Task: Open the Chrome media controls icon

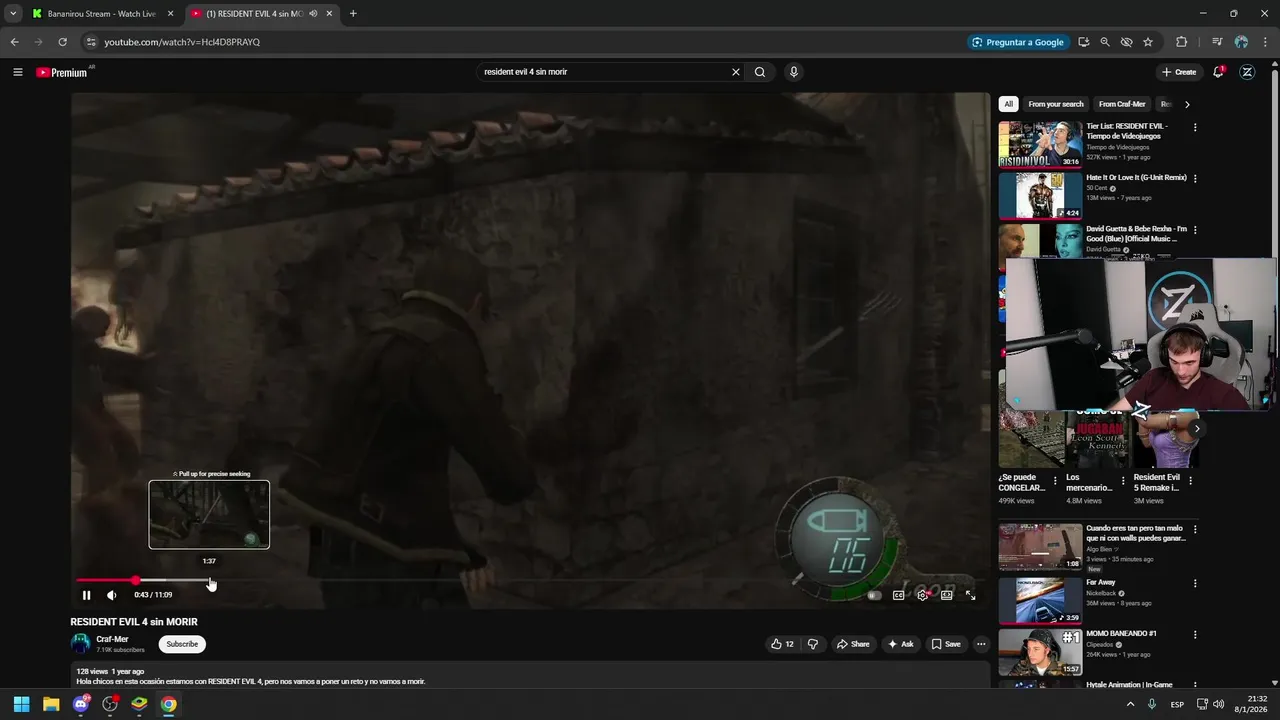Action: [1217, 42]
